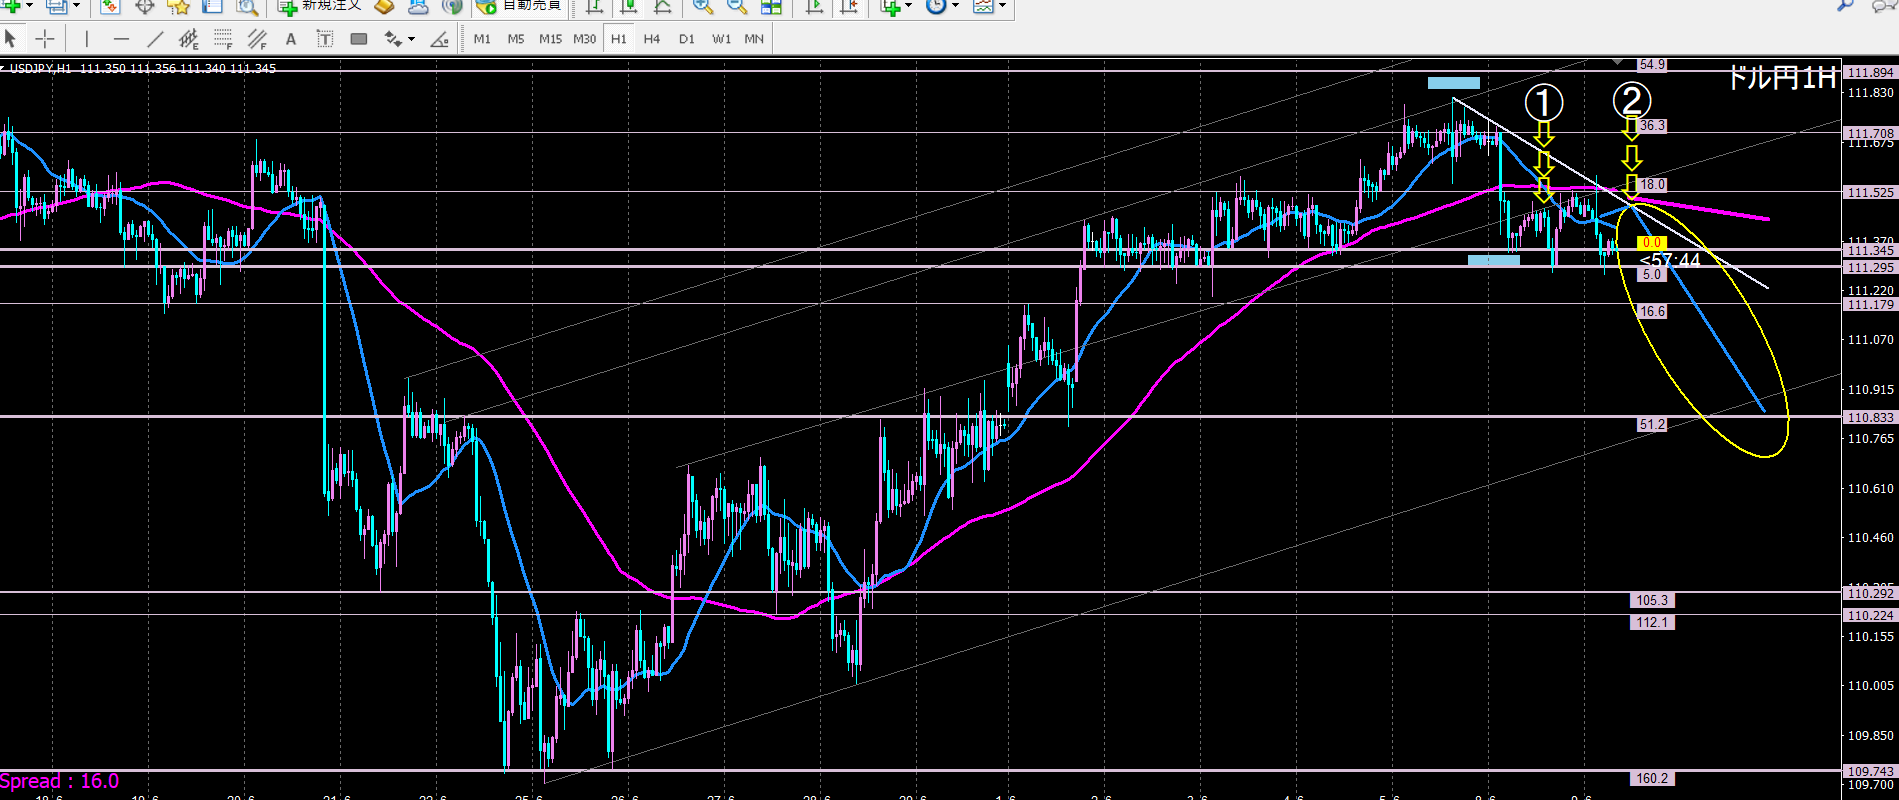Switch to M15 timeframe

pyautogui.click(x=550, y=39)
